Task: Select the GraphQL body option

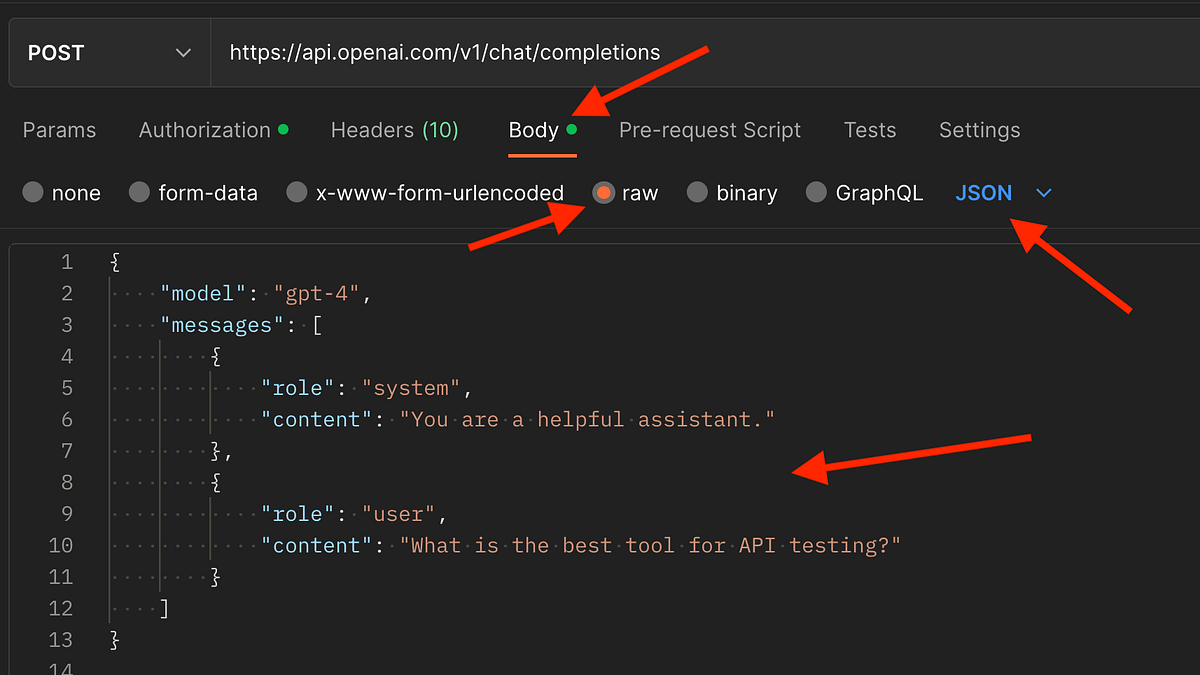Action: pyautogui.click(x=817, y=193)
